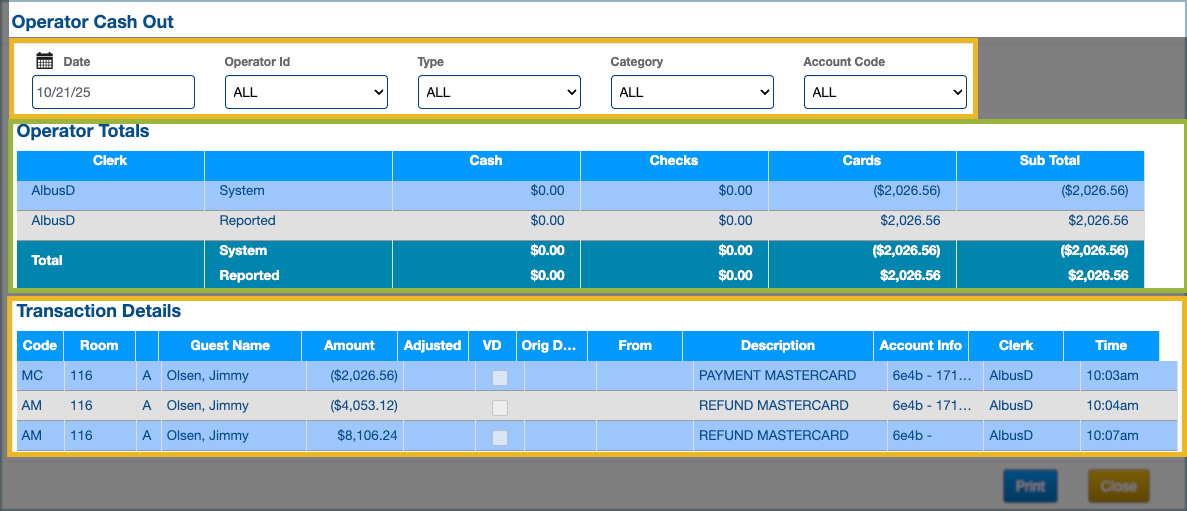Click the Date input field
This screenshot has width=1187, height=511.
click(113, 92)
